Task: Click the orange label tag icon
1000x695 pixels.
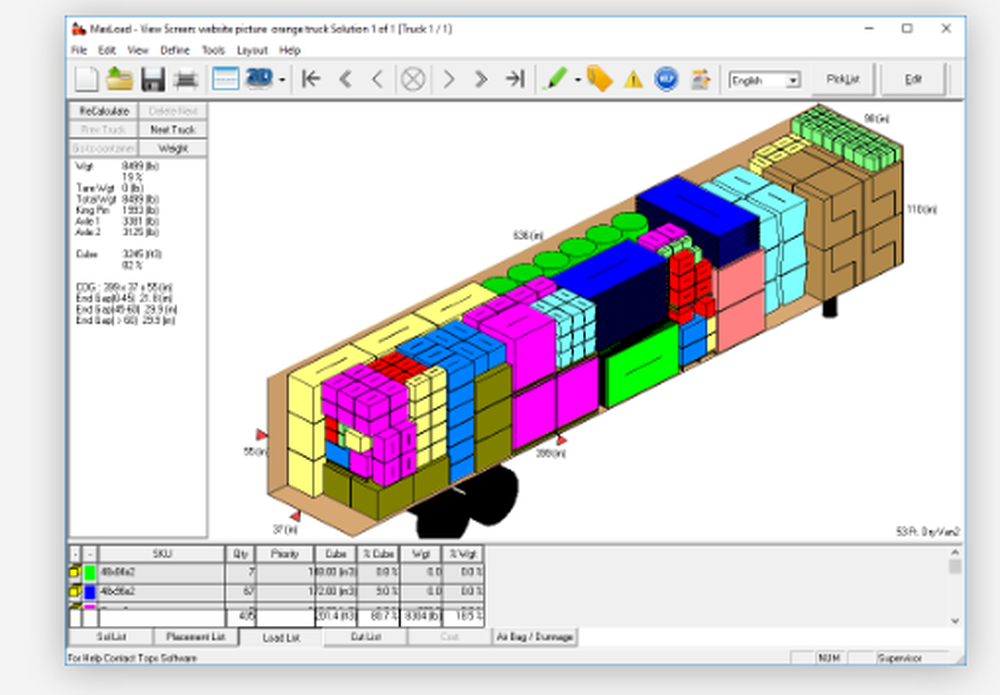Action: pyautogui.click(x=599, y=79)
